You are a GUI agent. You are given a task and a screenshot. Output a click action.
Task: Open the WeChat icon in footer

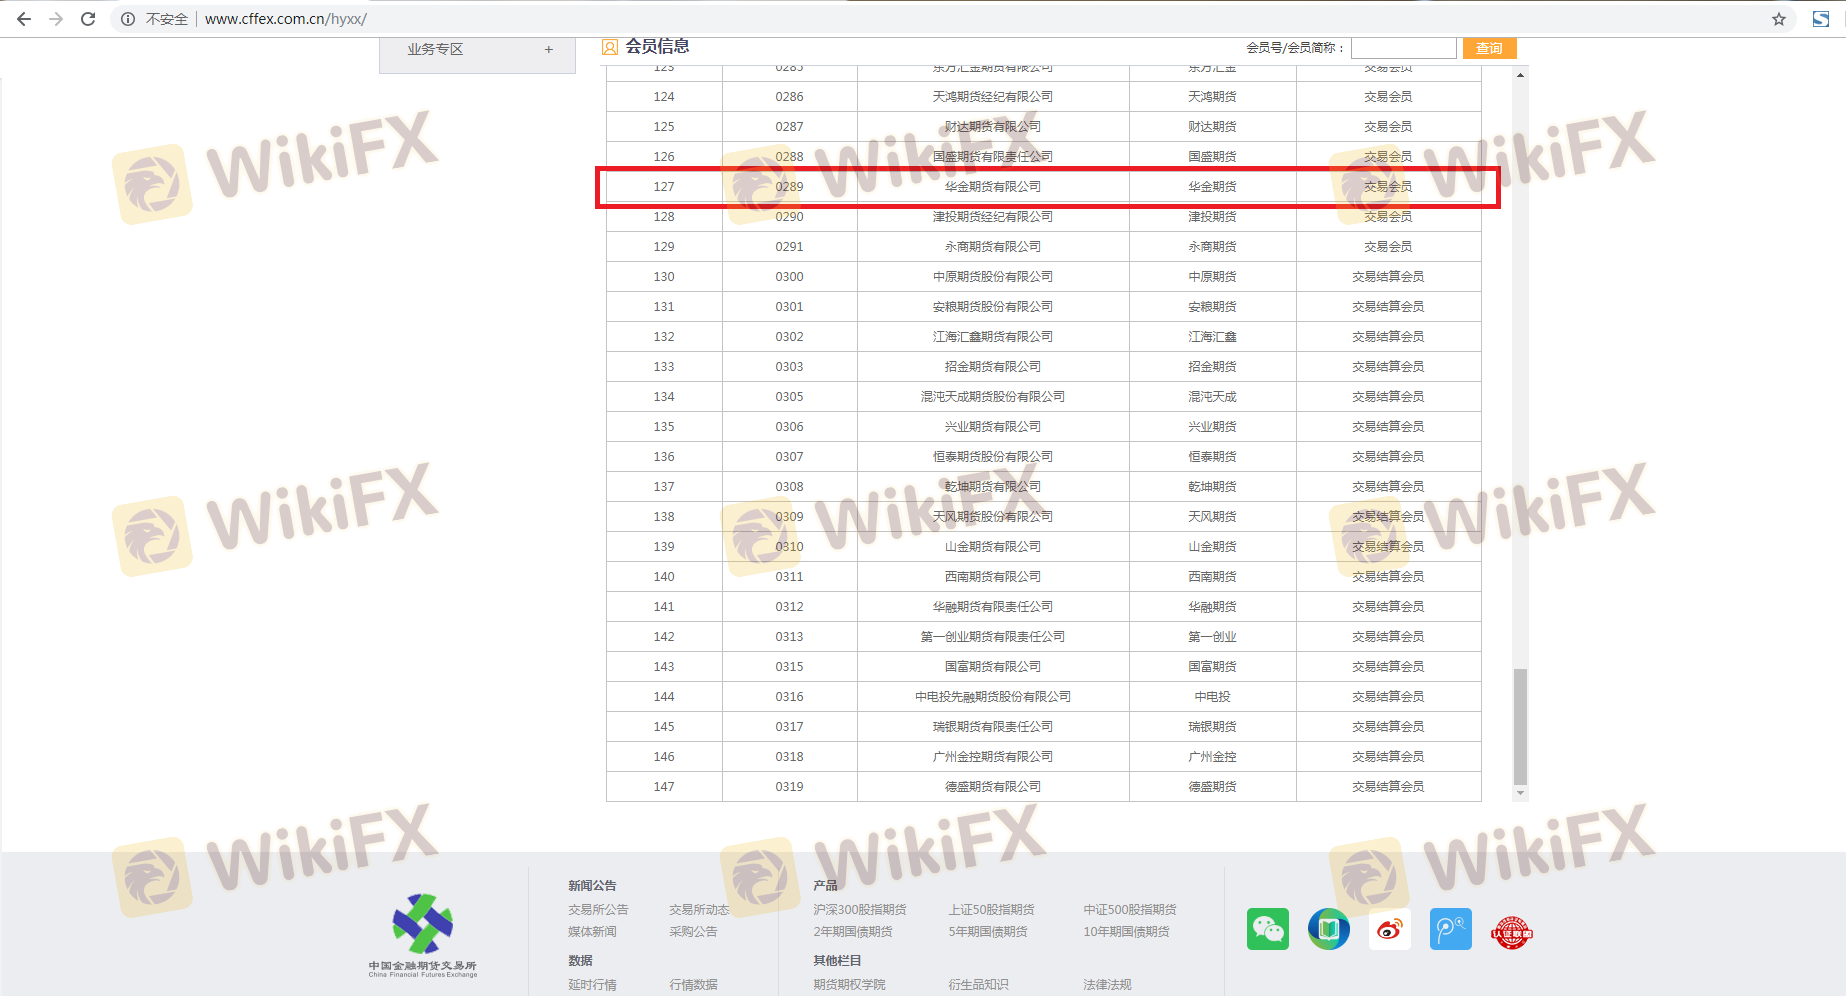(x=1267, y=929)
